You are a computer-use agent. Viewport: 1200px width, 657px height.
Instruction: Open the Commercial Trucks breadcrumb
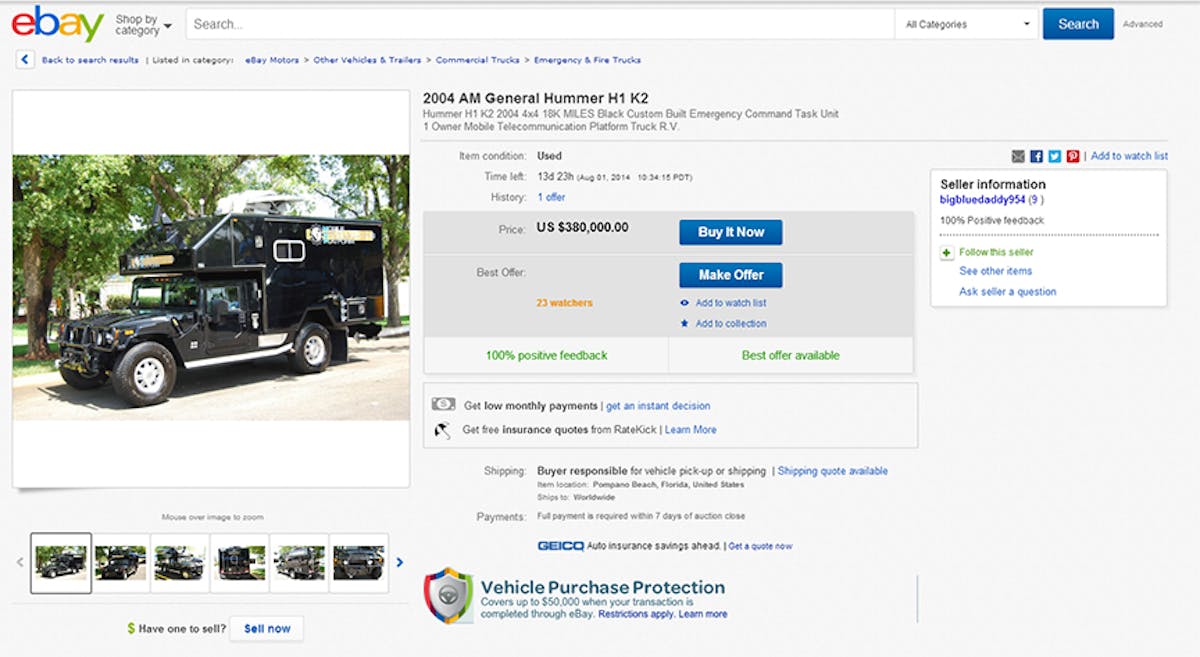pyautogui.click(x=477, y=60)
